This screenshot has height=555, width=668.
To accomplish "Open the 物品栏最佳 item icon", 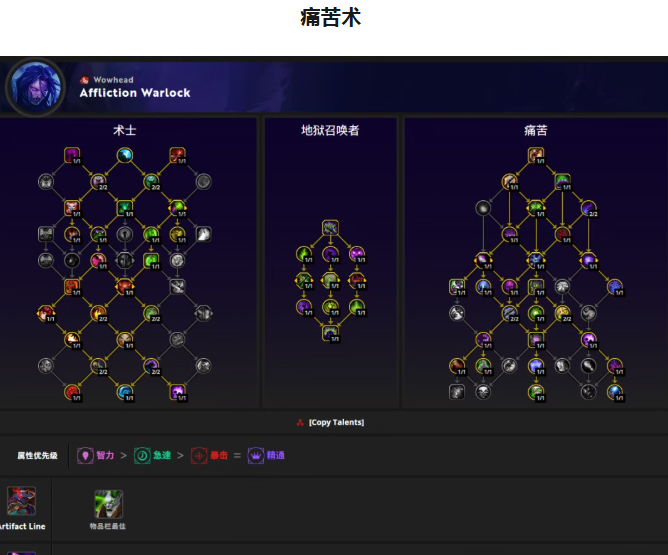I will coord(108,503).
